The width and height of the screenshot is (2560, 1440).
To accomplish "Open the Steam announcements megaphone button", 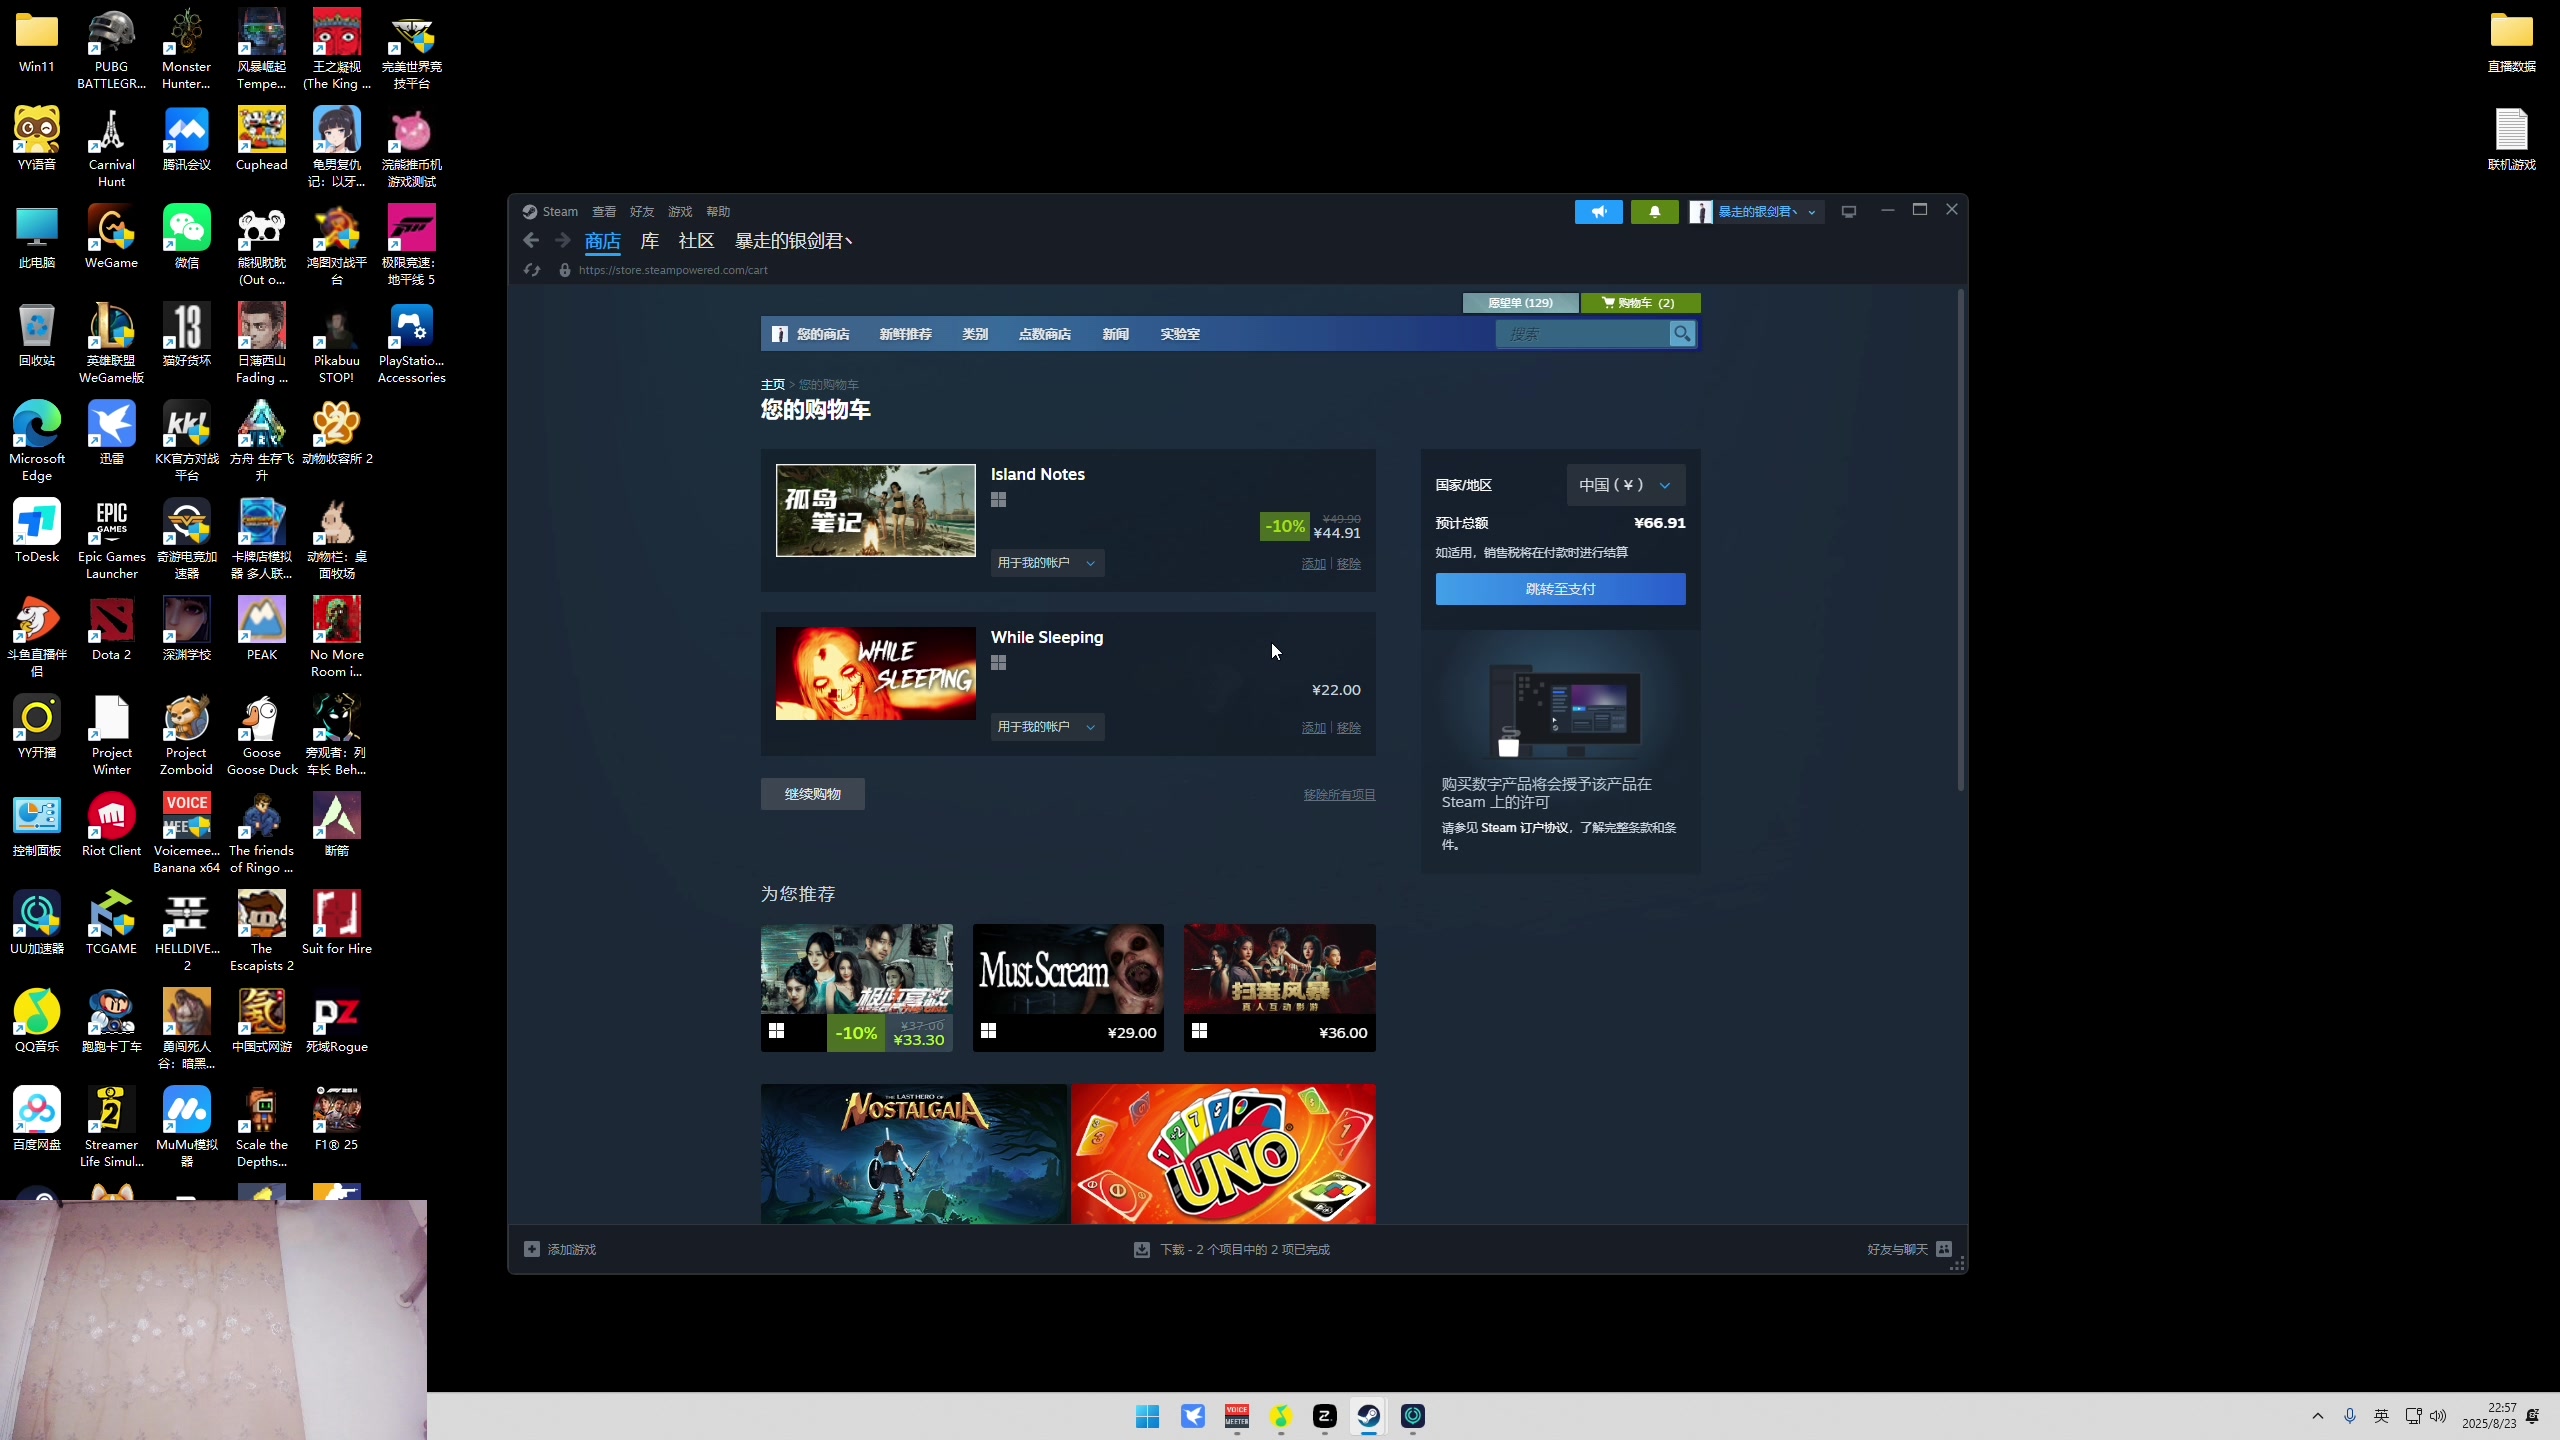I will [1599, 212].
